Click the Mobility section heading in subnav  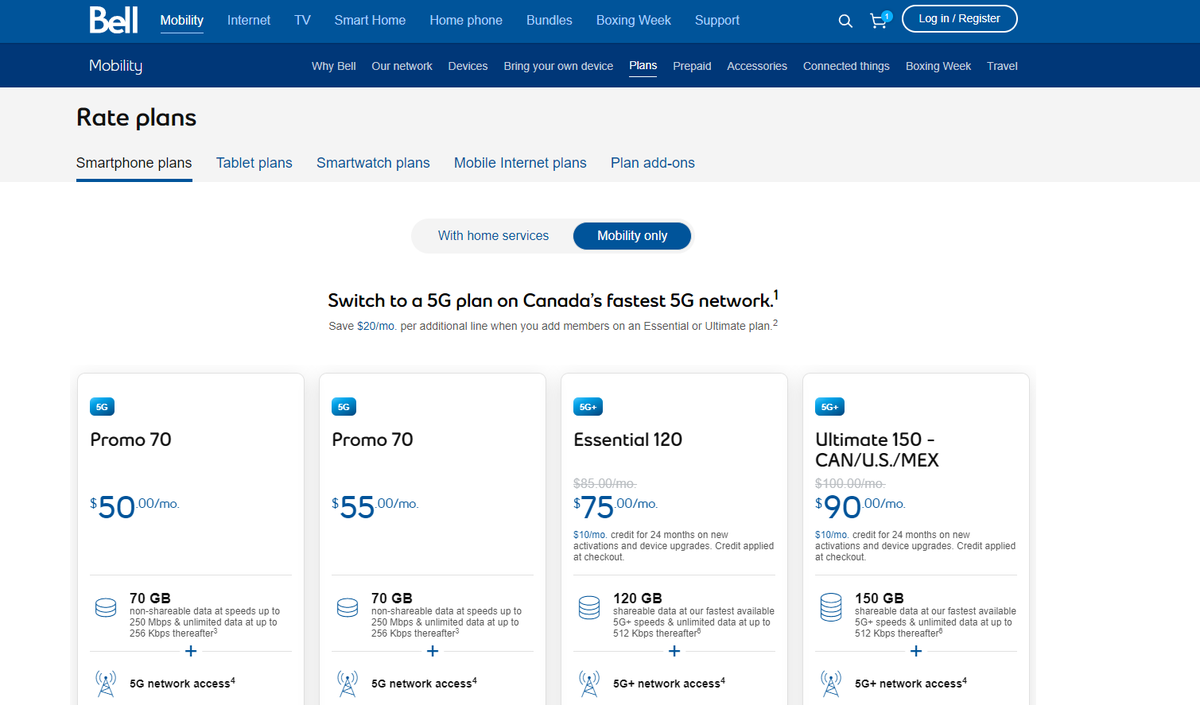pos(116,66)
